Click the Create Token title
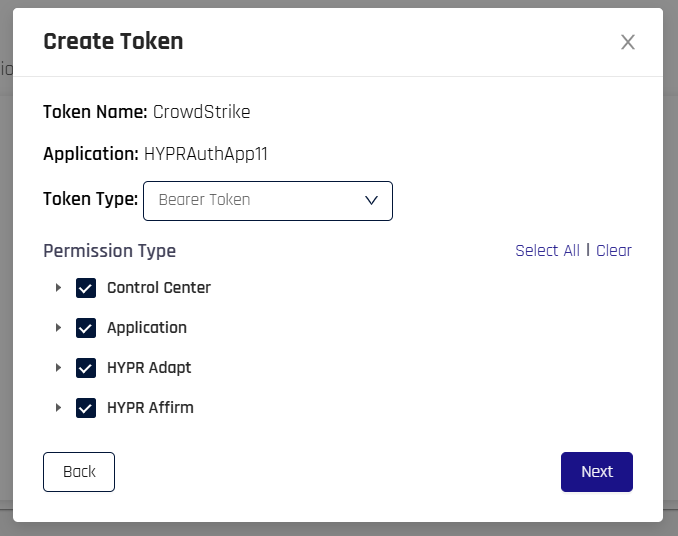678x536 pixels. click(113, 41)
